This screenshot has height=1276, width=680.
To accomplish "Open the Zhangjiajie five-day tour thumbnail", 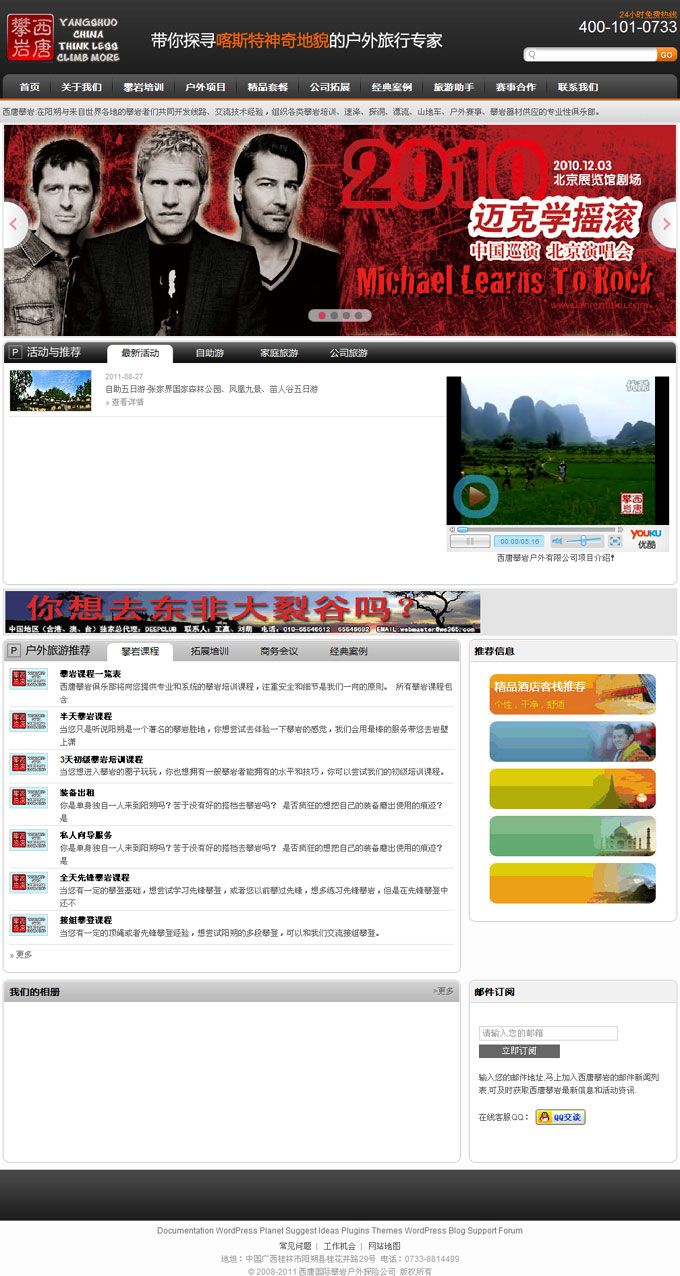I will click(x=50, y=390).
